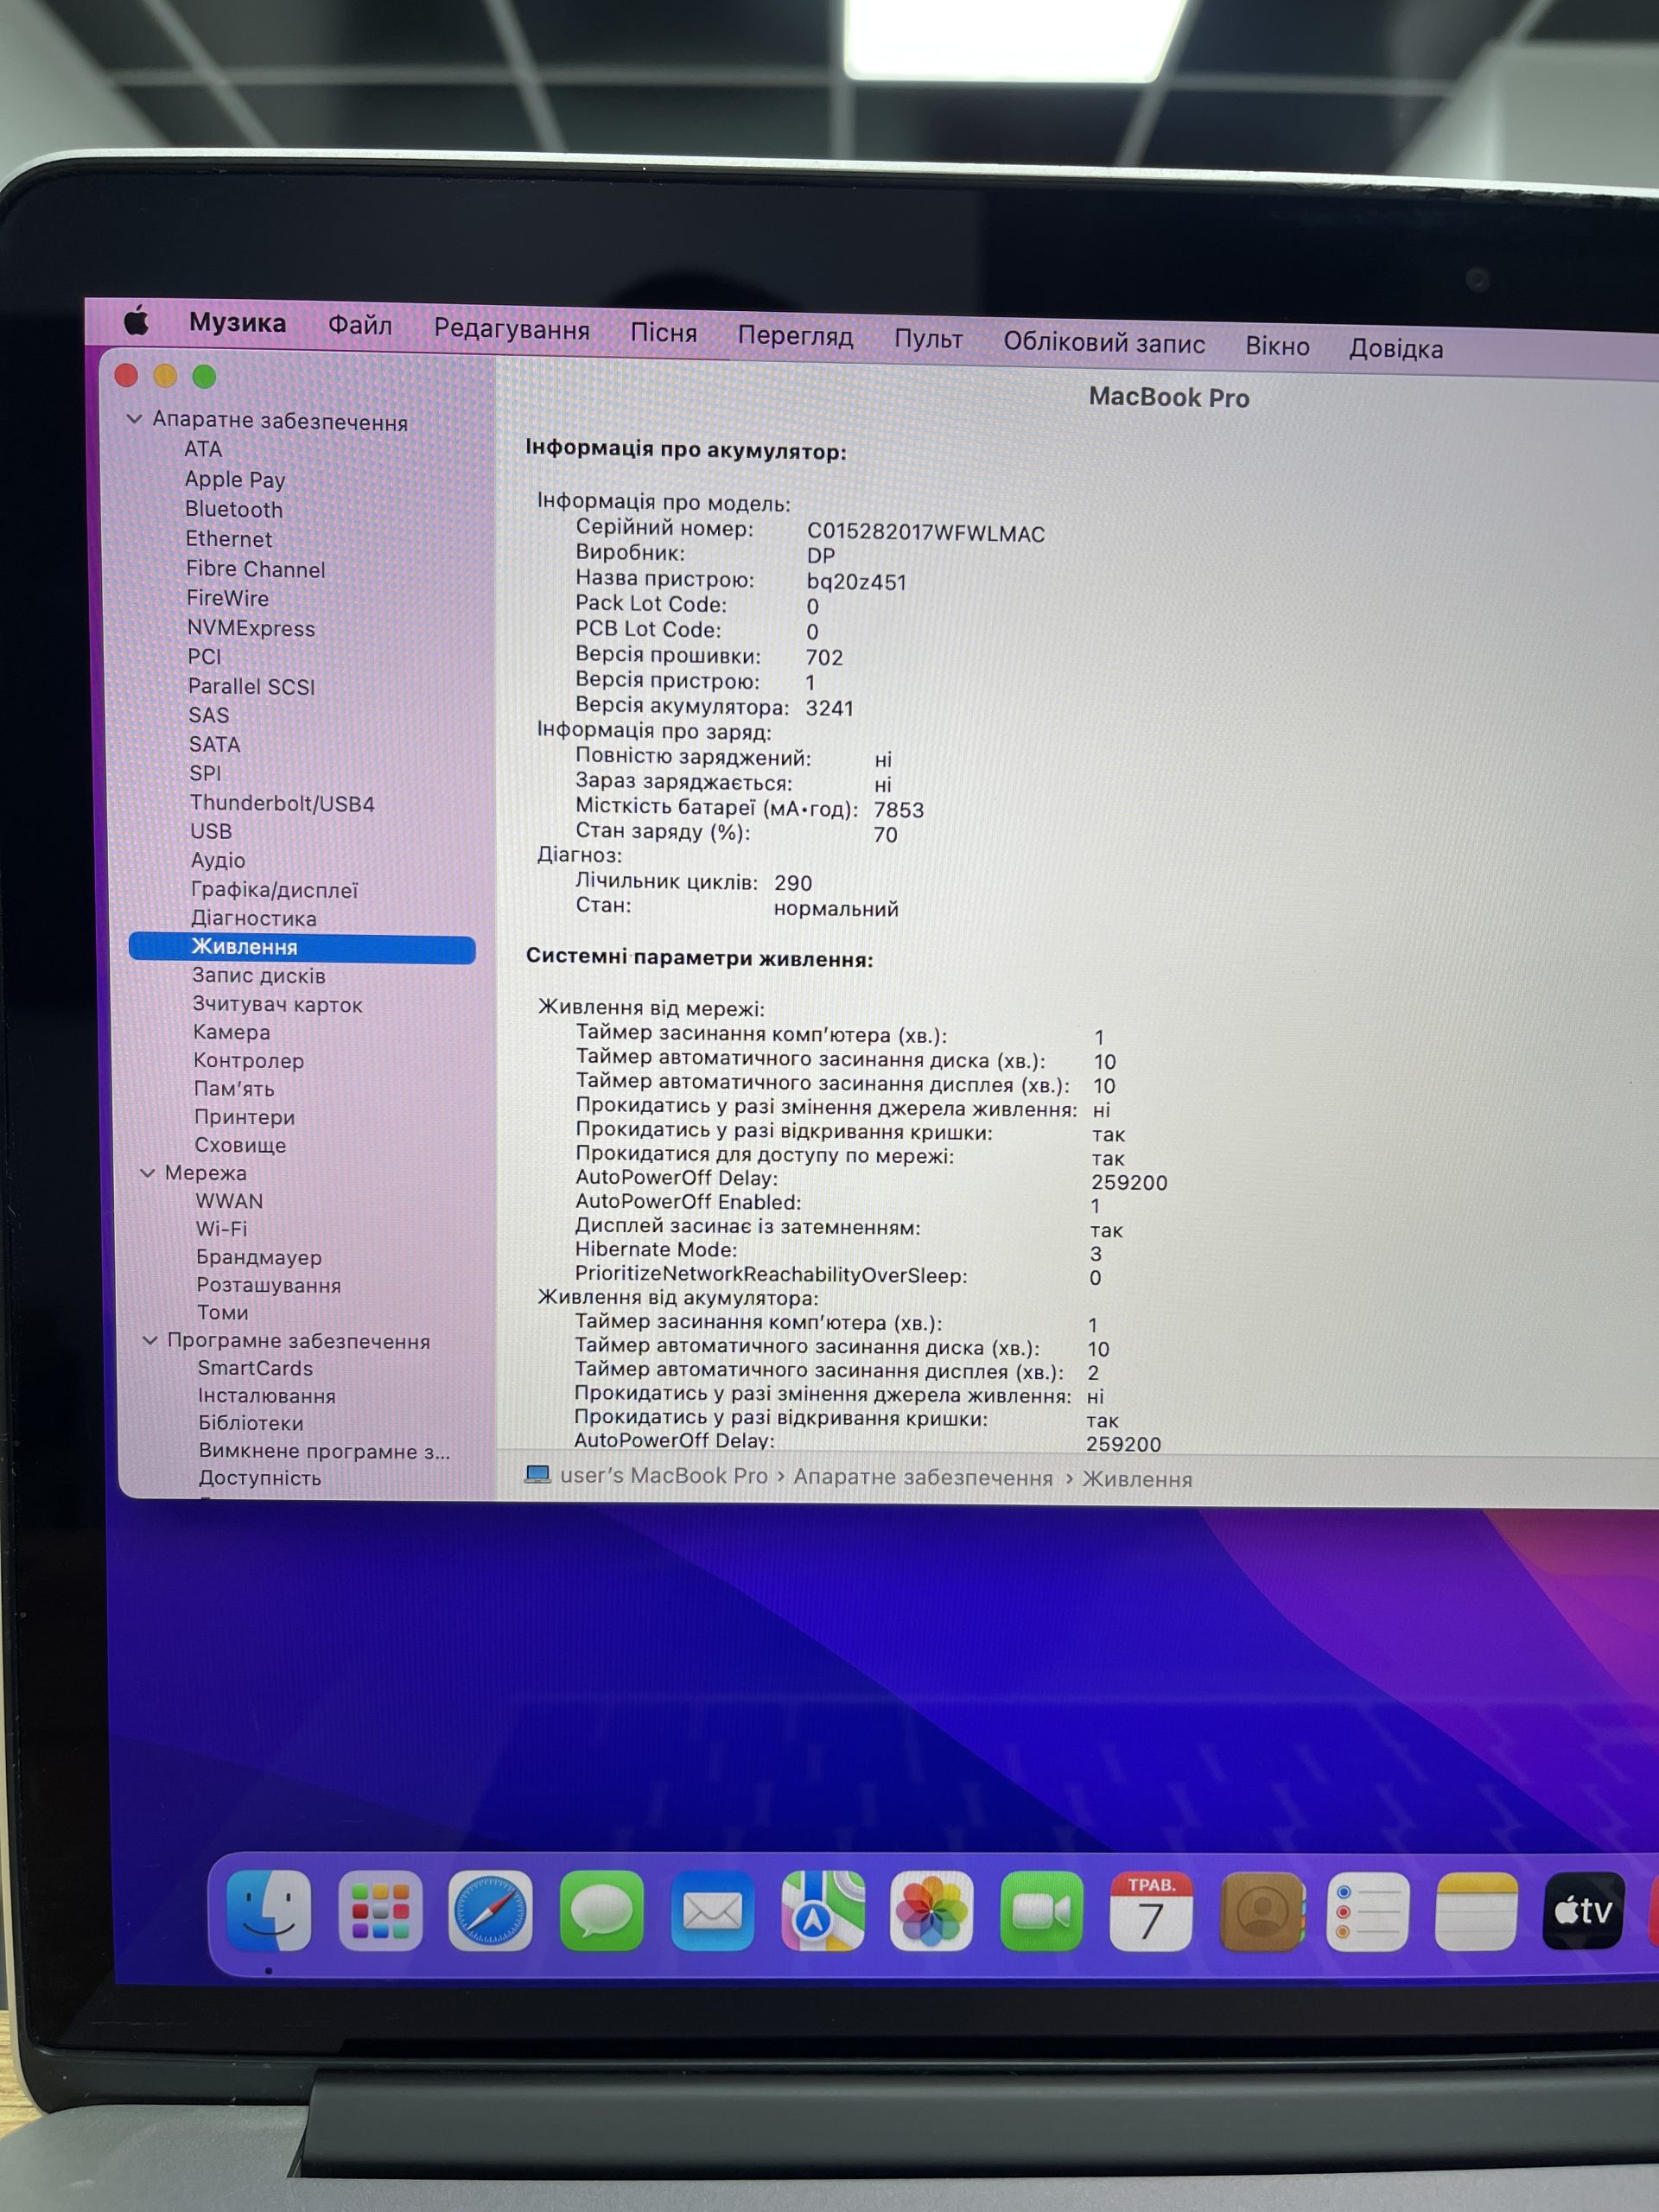Open the Пісня menu
1659x2212 pixels.
coord(663,333)
